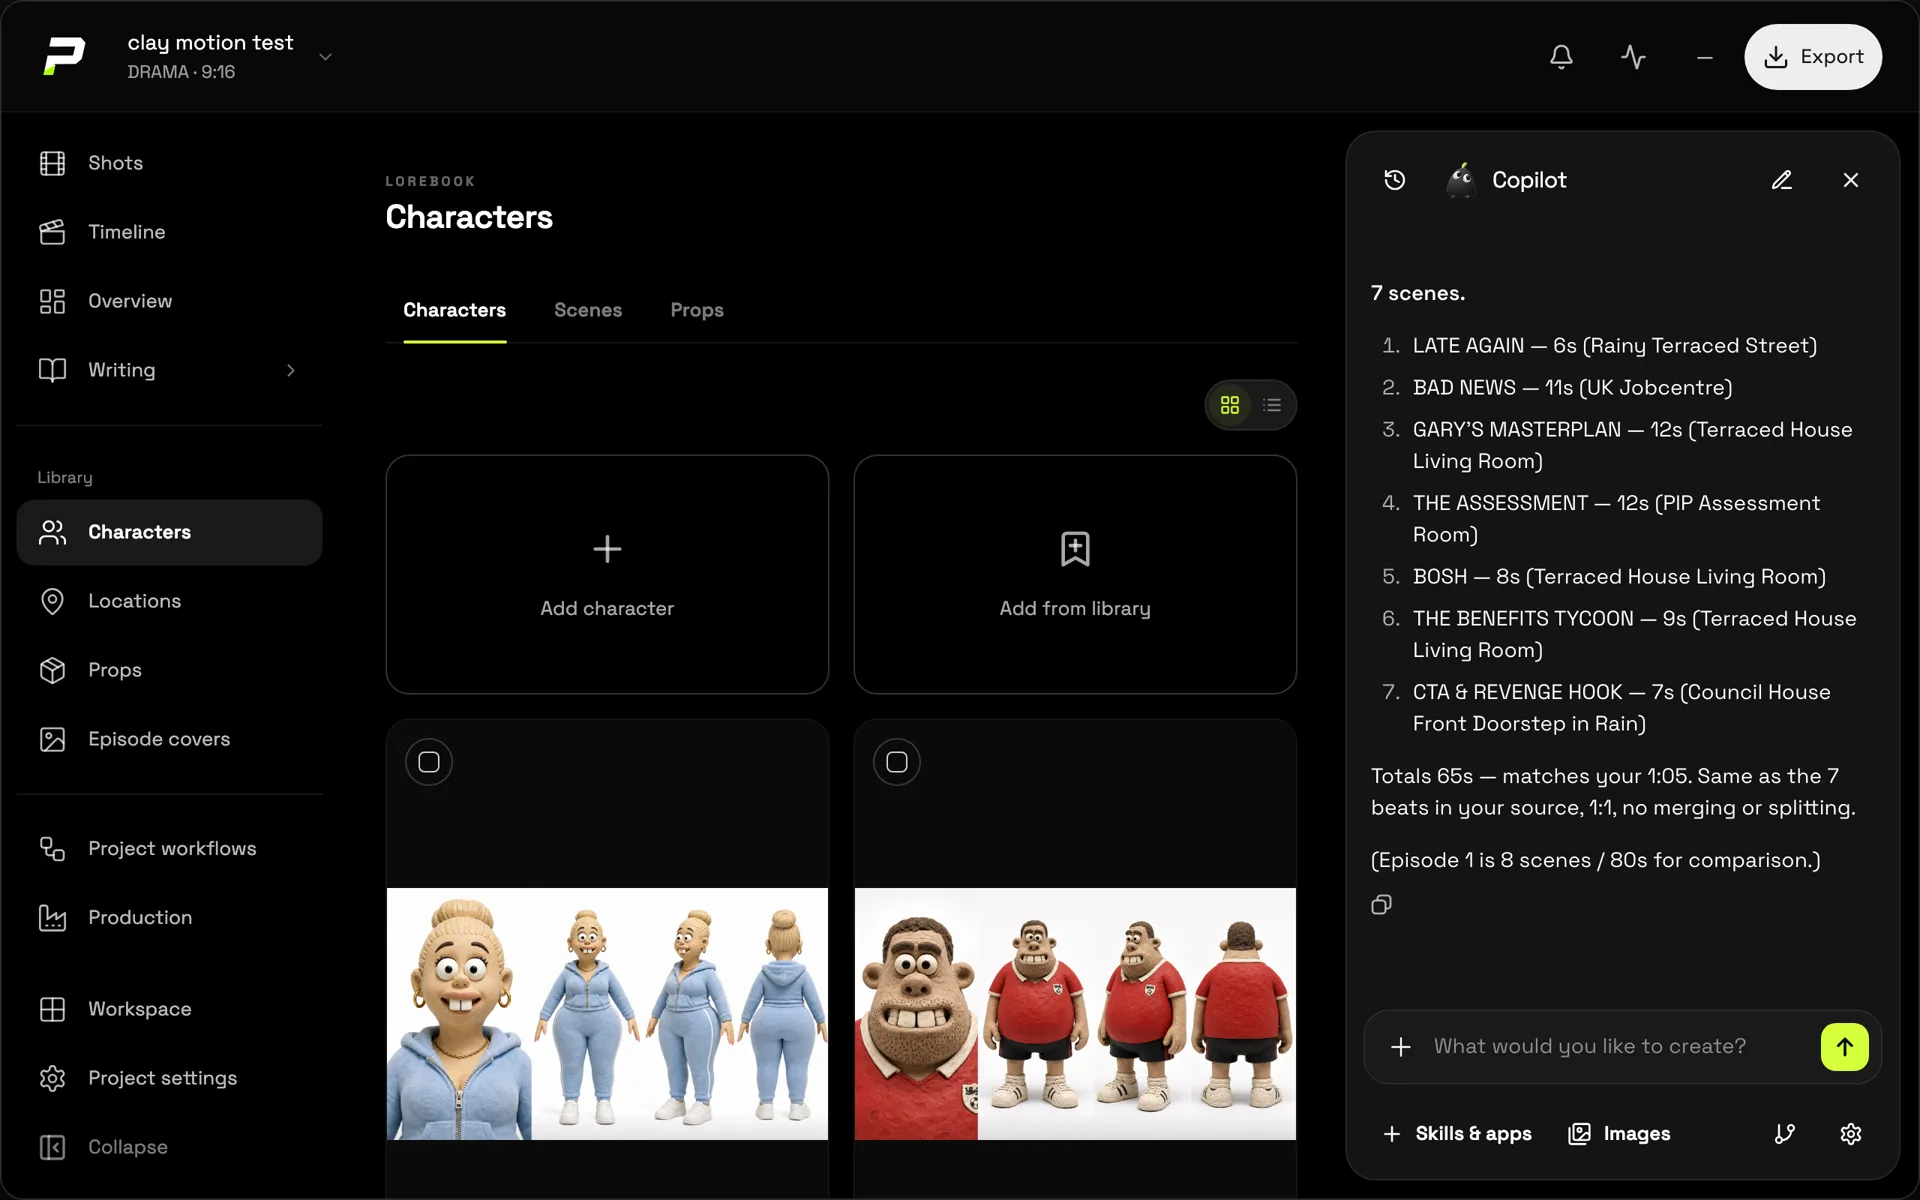Send the Copilot message with arrow button

tap(1845, 1047)
